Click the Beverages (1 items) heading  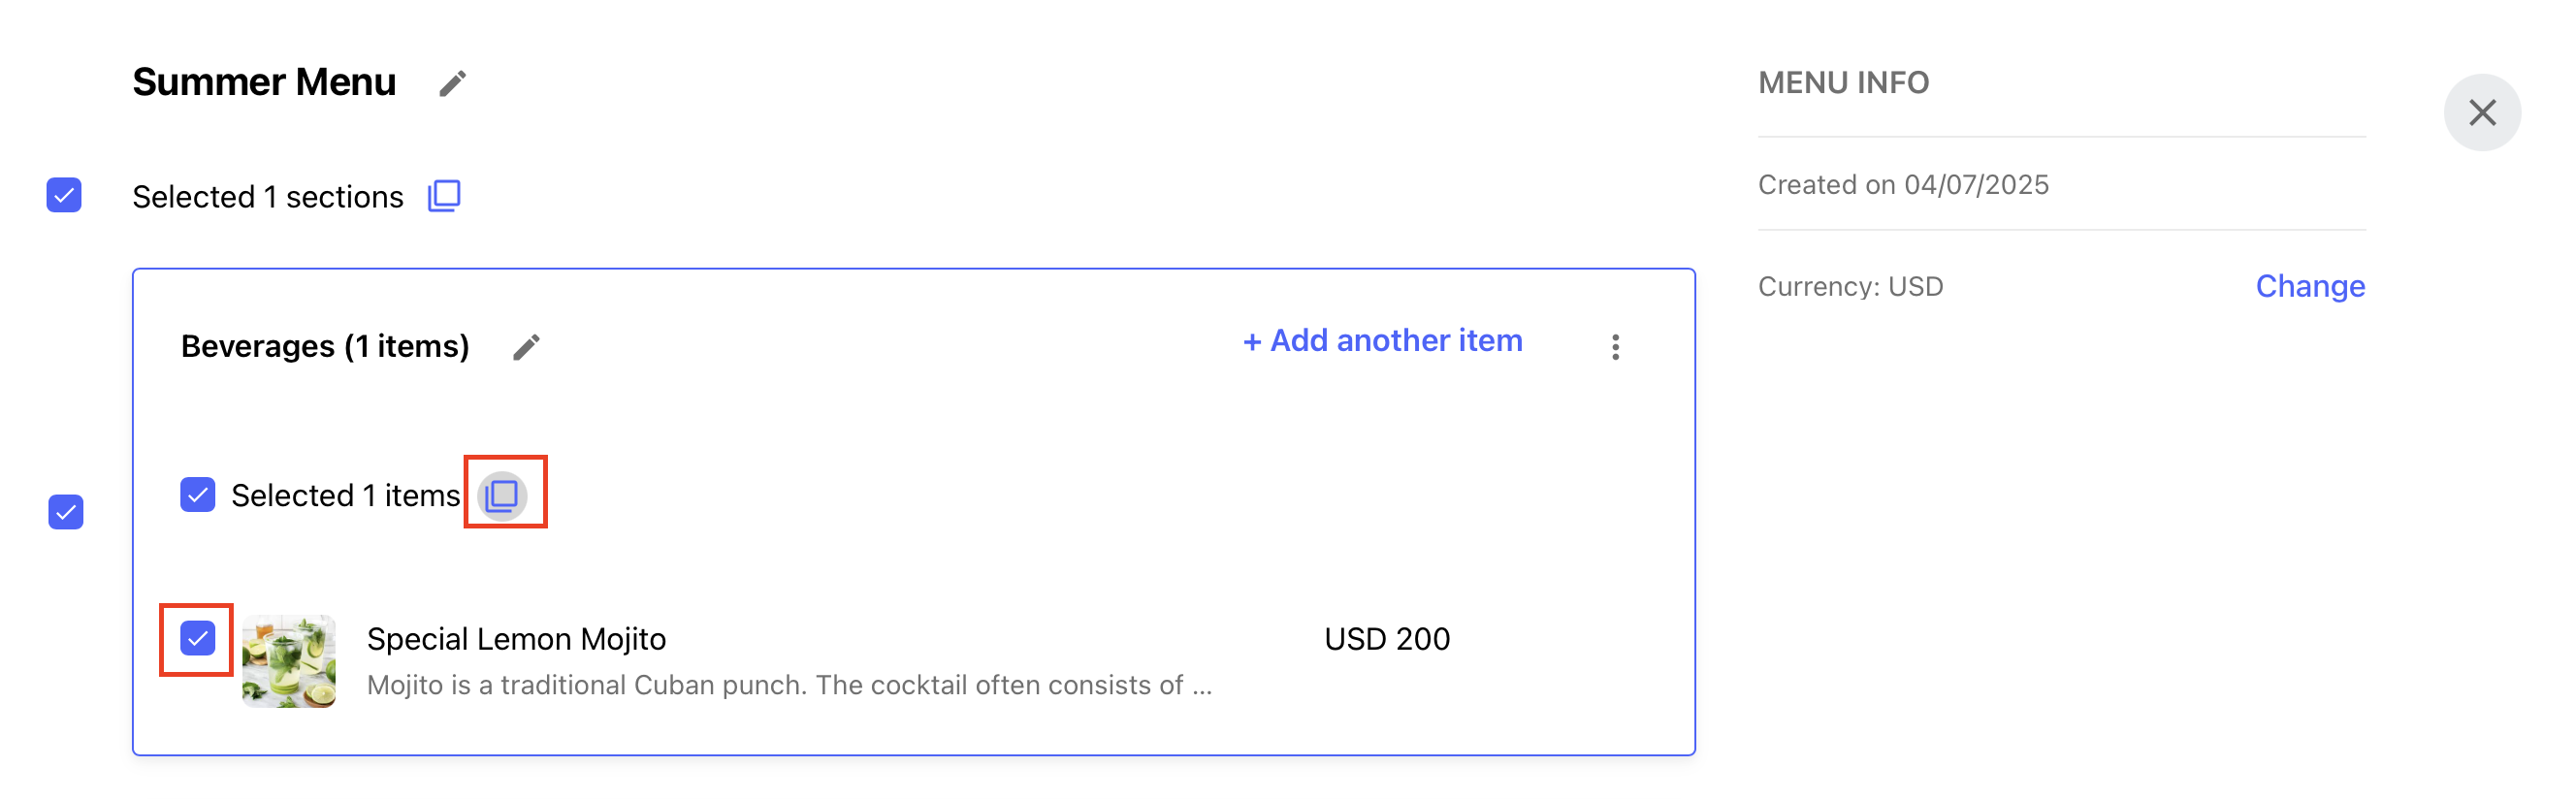click(325, 347)
